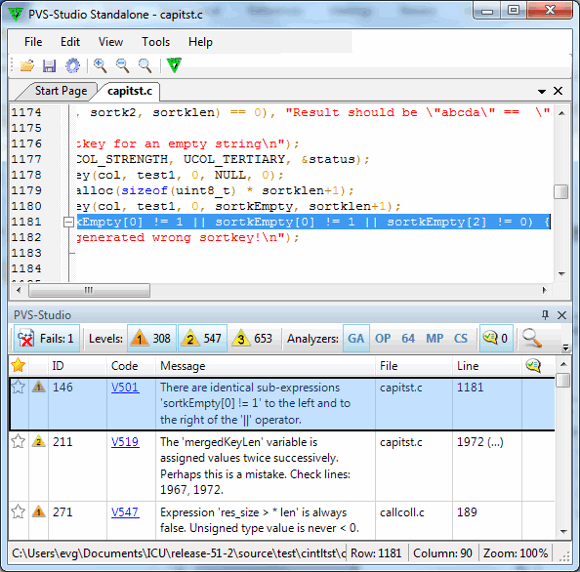Toggle Level 2 warnings filter showing 547
Viewport: 580px width, 572px height.
pos(203,338)
